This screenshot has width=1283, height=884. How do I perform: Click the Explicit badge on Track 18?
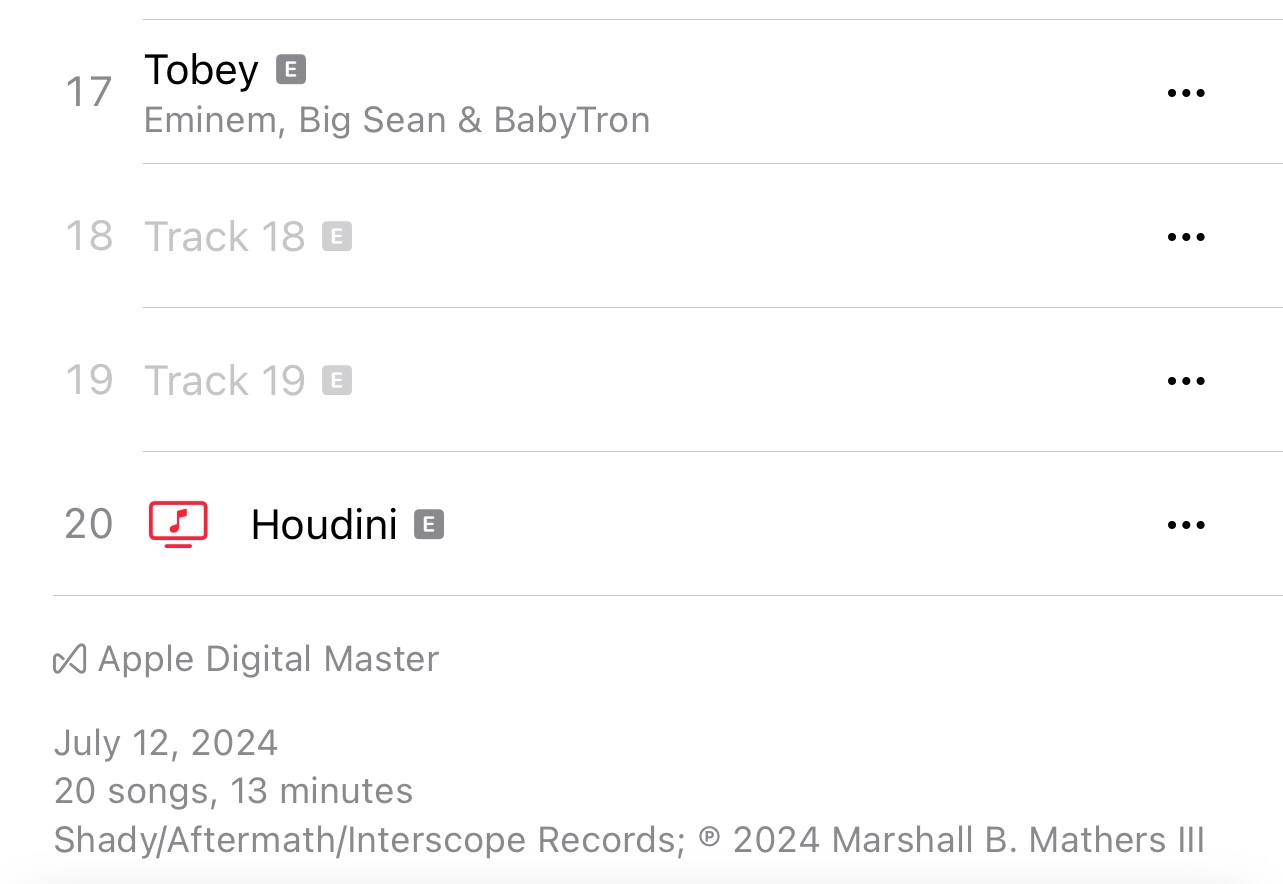[338, 236]
